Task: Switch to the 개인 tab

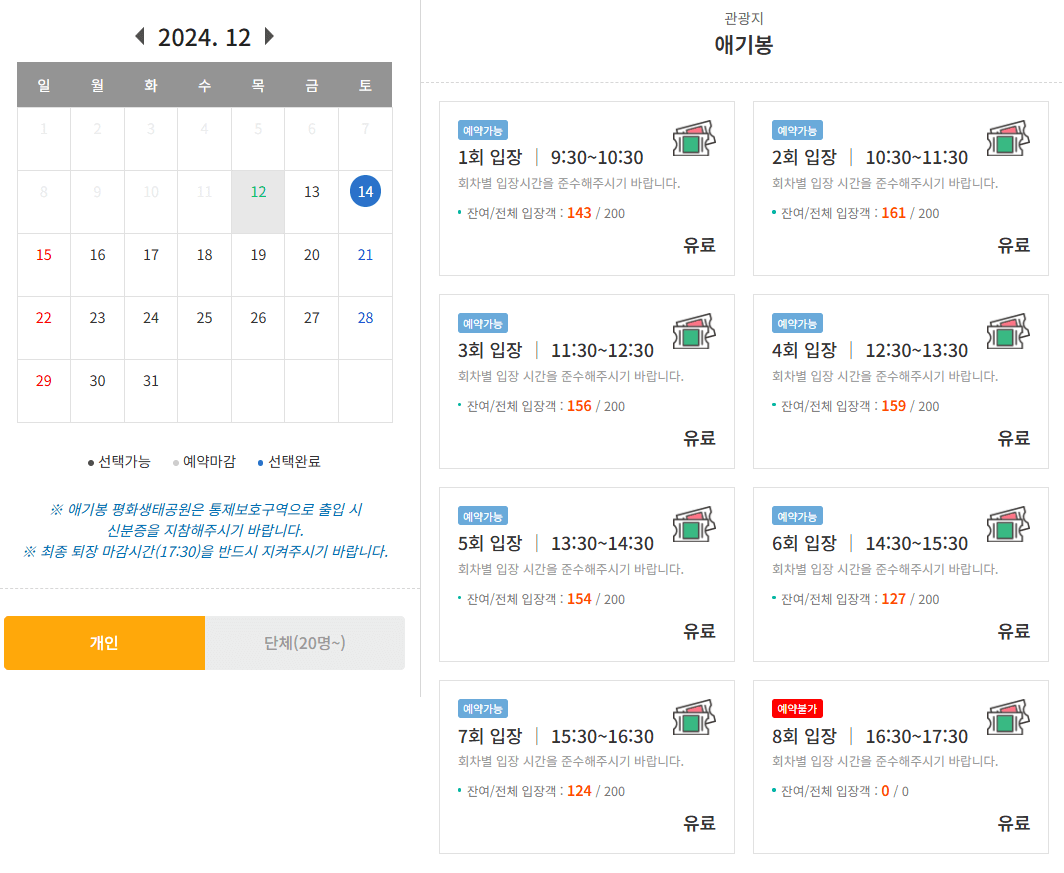Action: click(104, 643)
